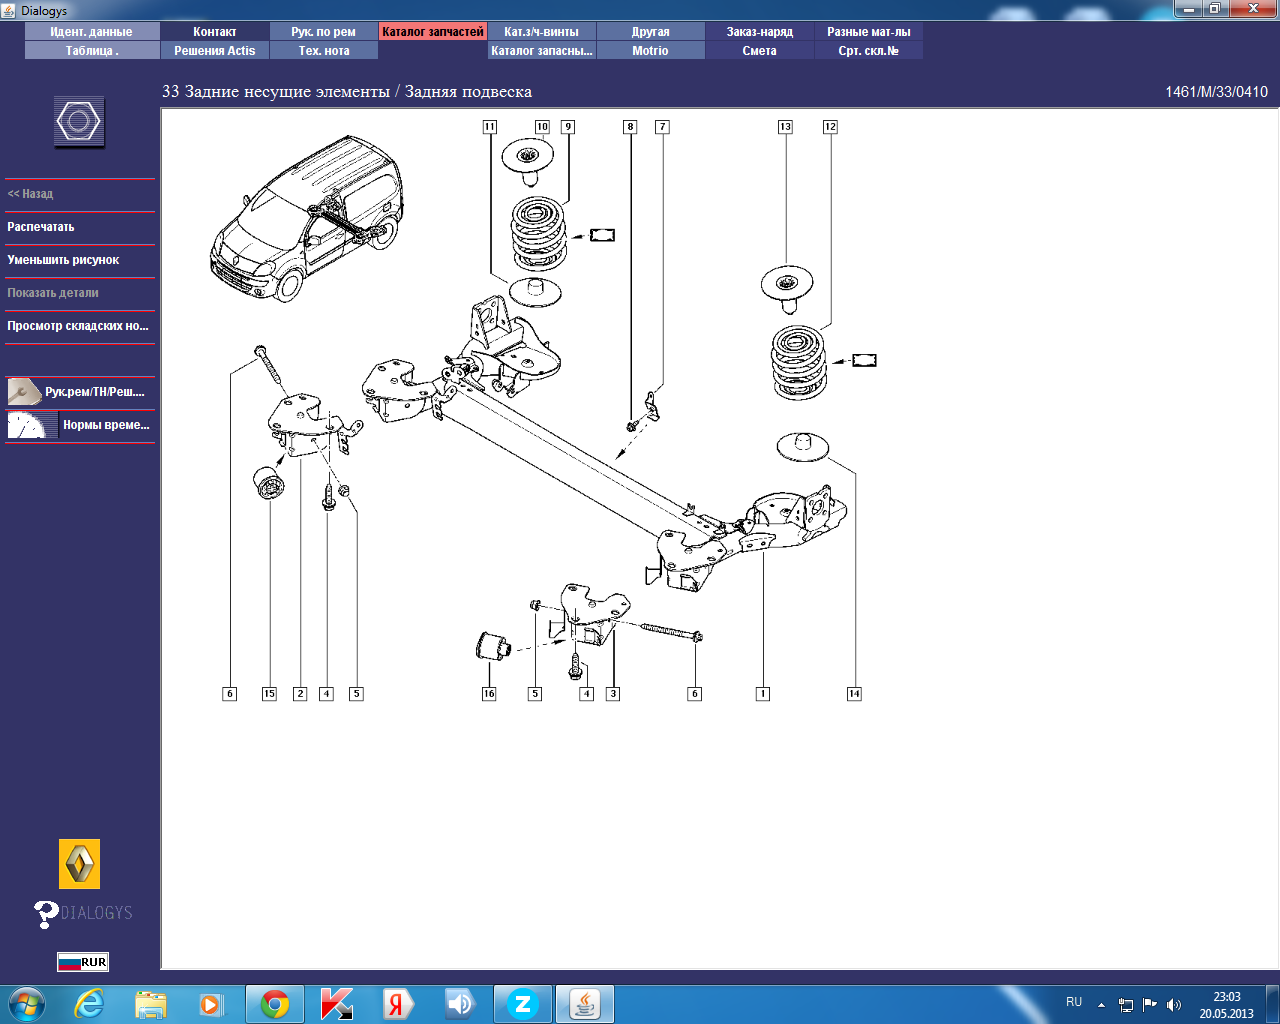Select part label 16 bushing

point(489,693)
